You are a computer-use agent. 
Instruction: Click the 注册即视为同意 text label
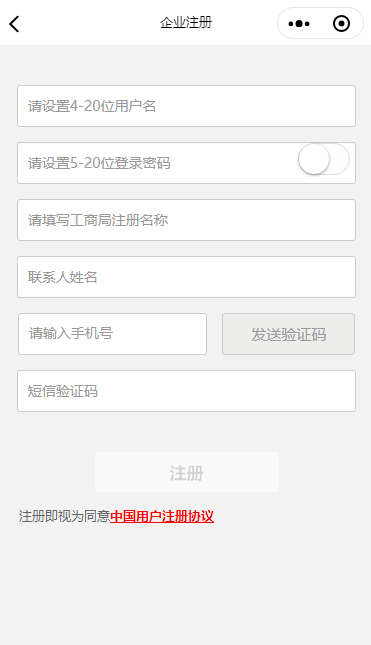pyautogui.click(x=64, y=516)
